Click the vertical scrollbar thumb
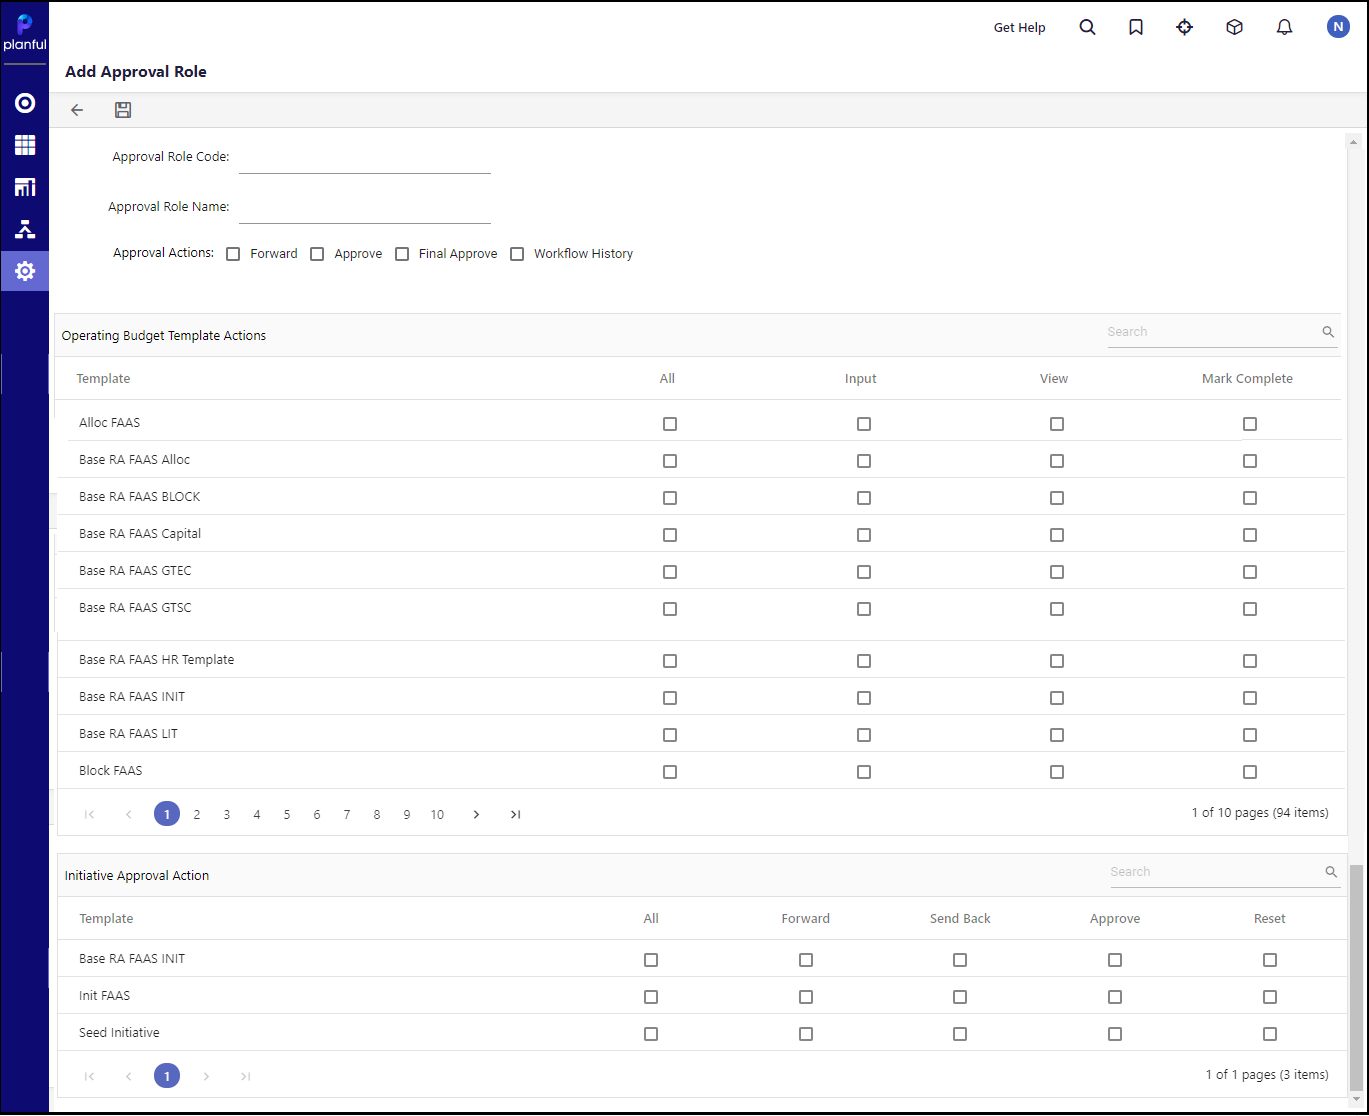The height and width of the screenshot is (1116, 1369). (x=1356, y=978)
